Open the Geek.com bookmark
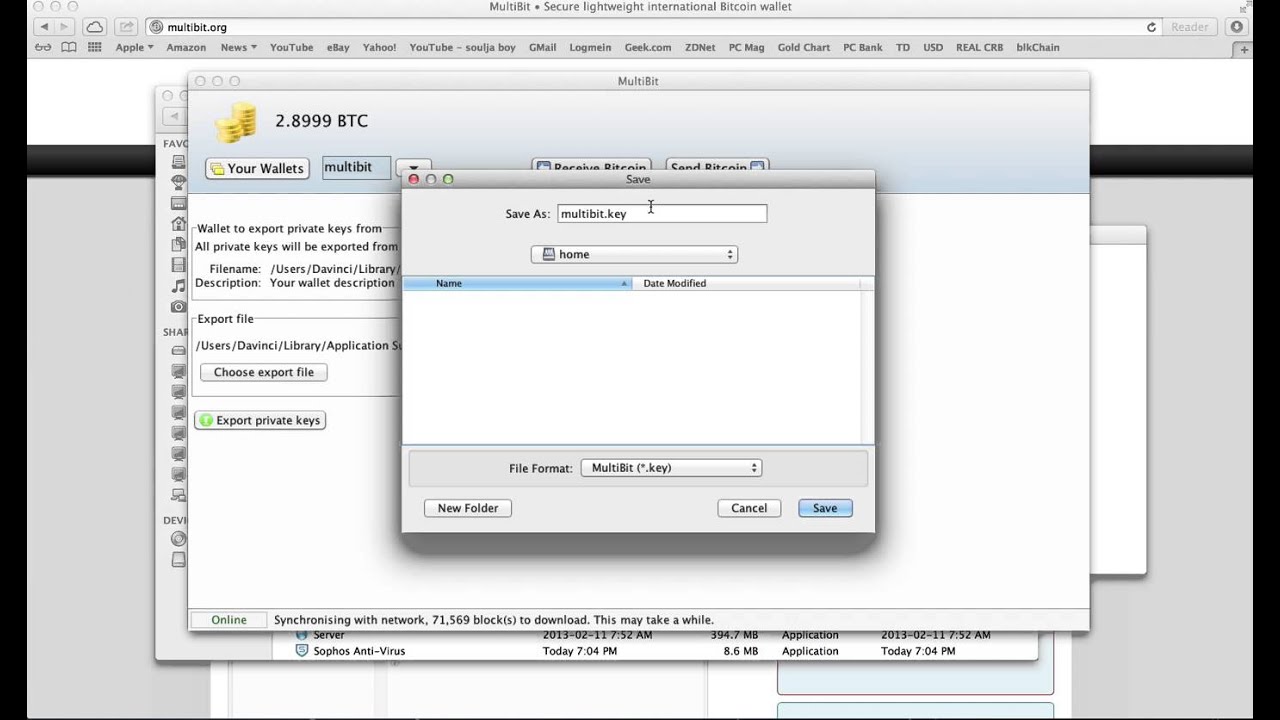The width and height of the screenshot is (1280, 720). [648, 47]
